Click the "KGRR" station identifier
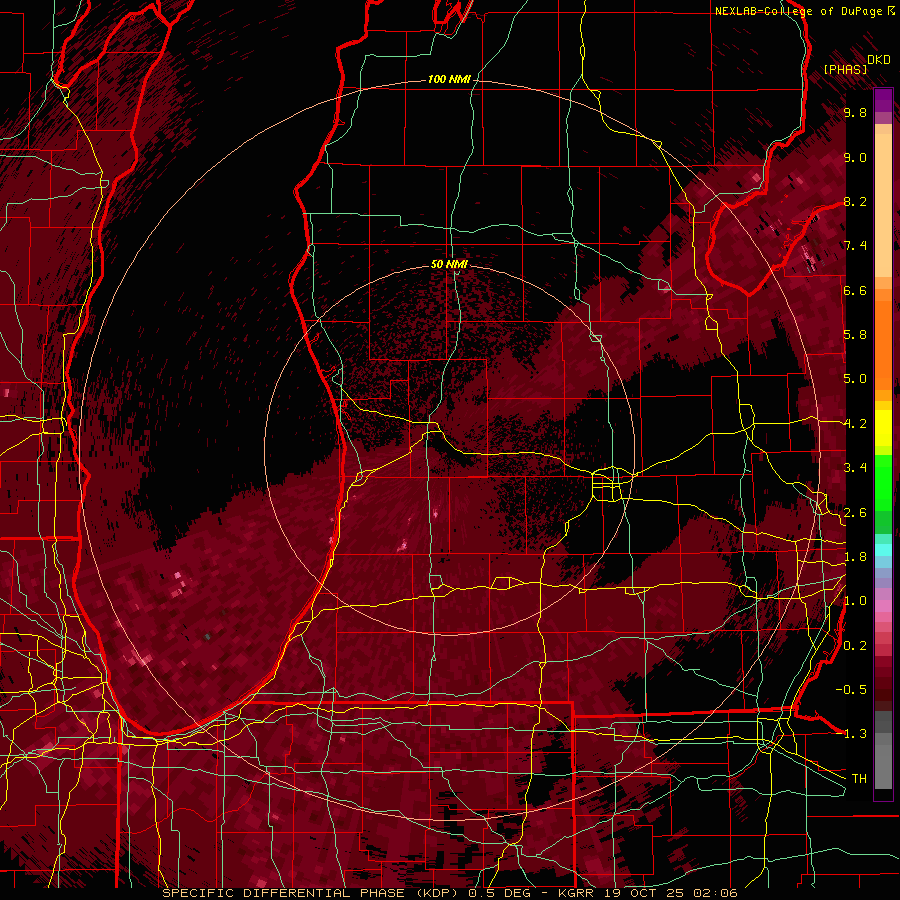This screenshot has width=900, height=900. click(x=576, y=893)
